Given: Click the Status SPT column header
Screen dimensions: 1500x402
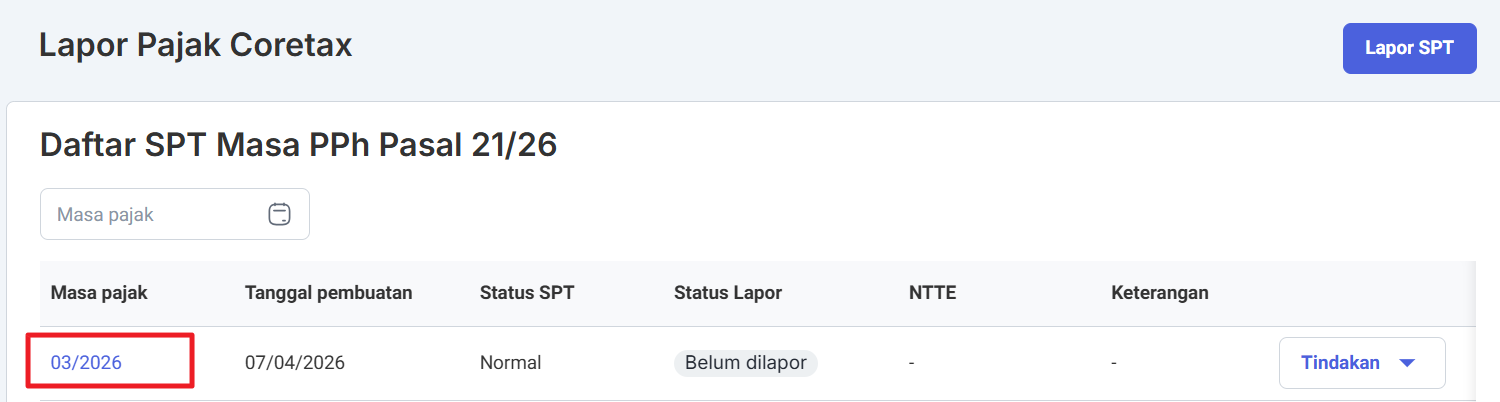Looking at the screenshot, I should click(527, 293).
